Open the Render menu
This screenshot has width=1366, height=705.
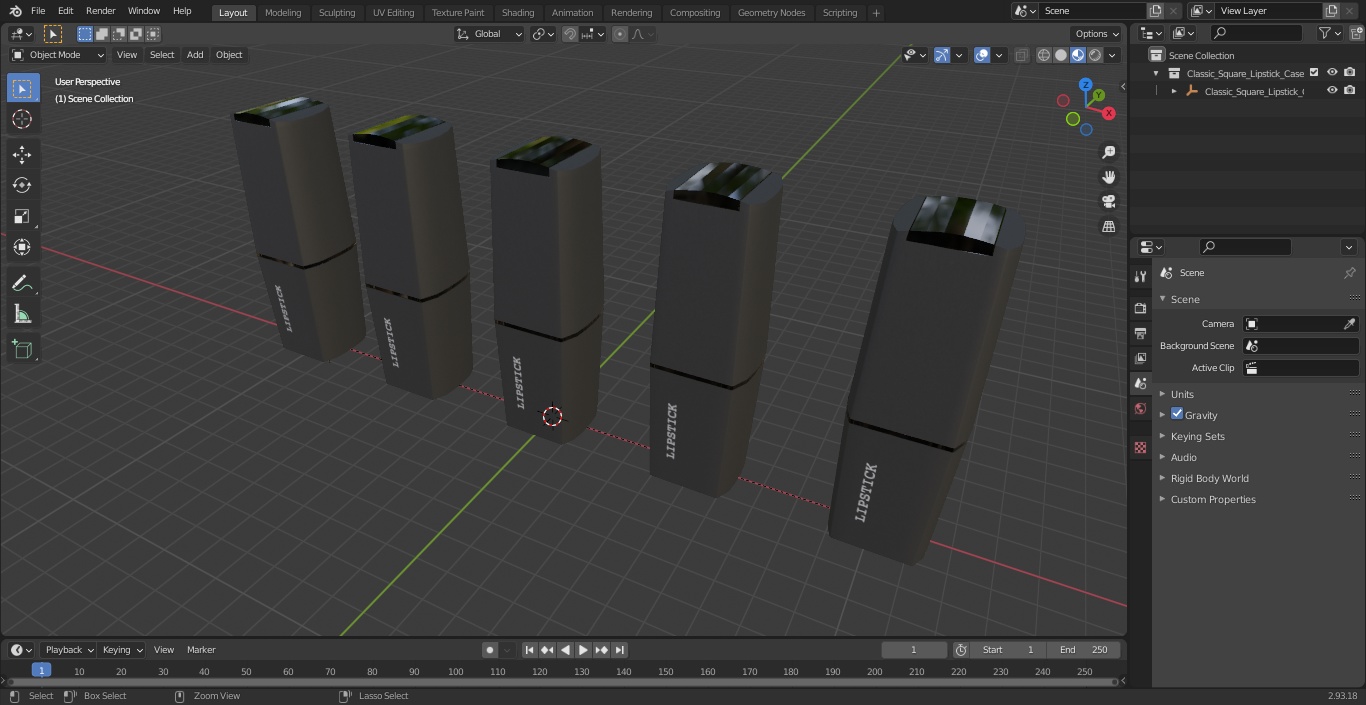100,11
